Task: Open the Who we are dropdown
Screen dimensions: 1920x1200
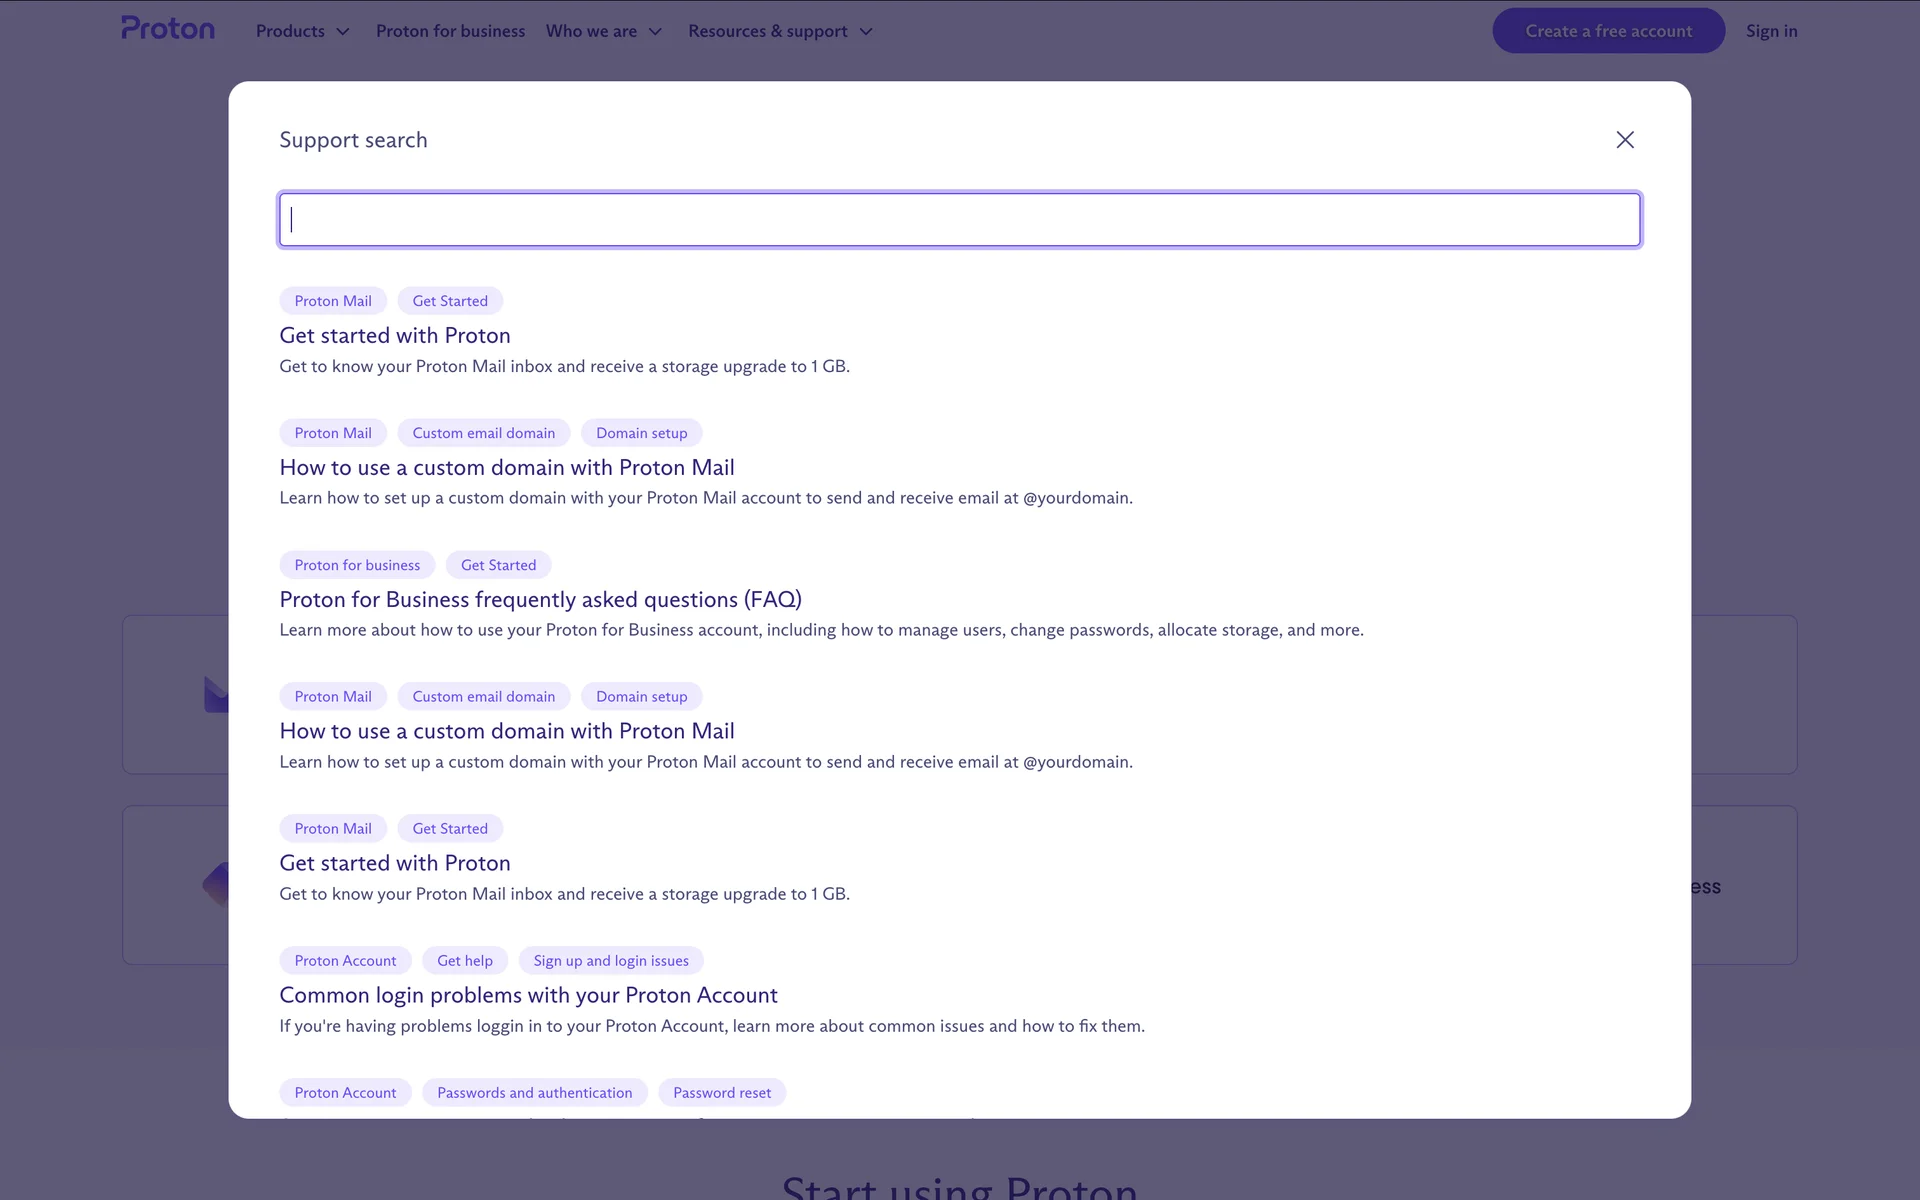Action: [603, 31]
